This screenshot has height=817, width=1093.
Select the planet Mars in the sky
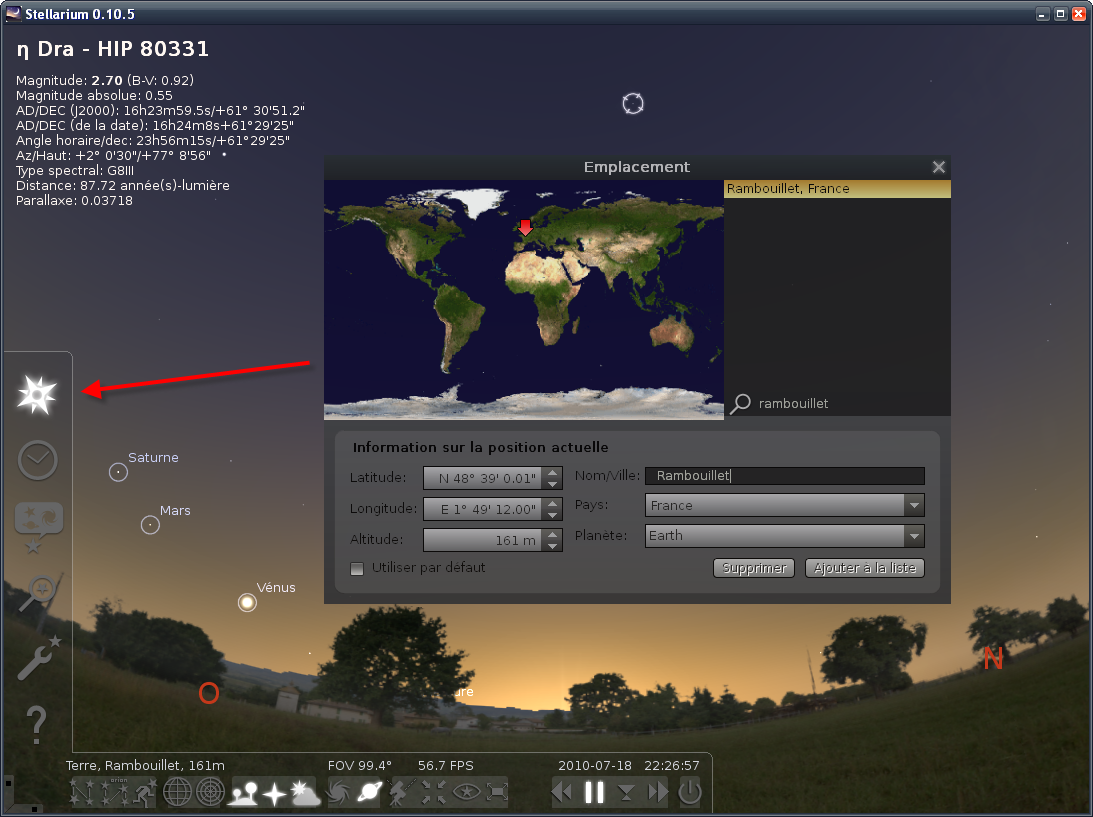151,525
